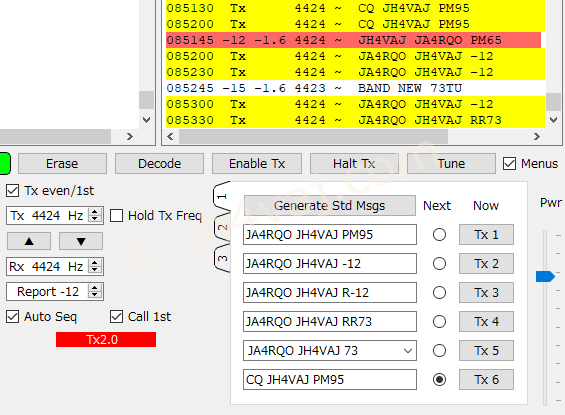Switch to tab 2 of message panel
Screen dimensions: 565x415
pyautogui.click(x=222, y=227)
